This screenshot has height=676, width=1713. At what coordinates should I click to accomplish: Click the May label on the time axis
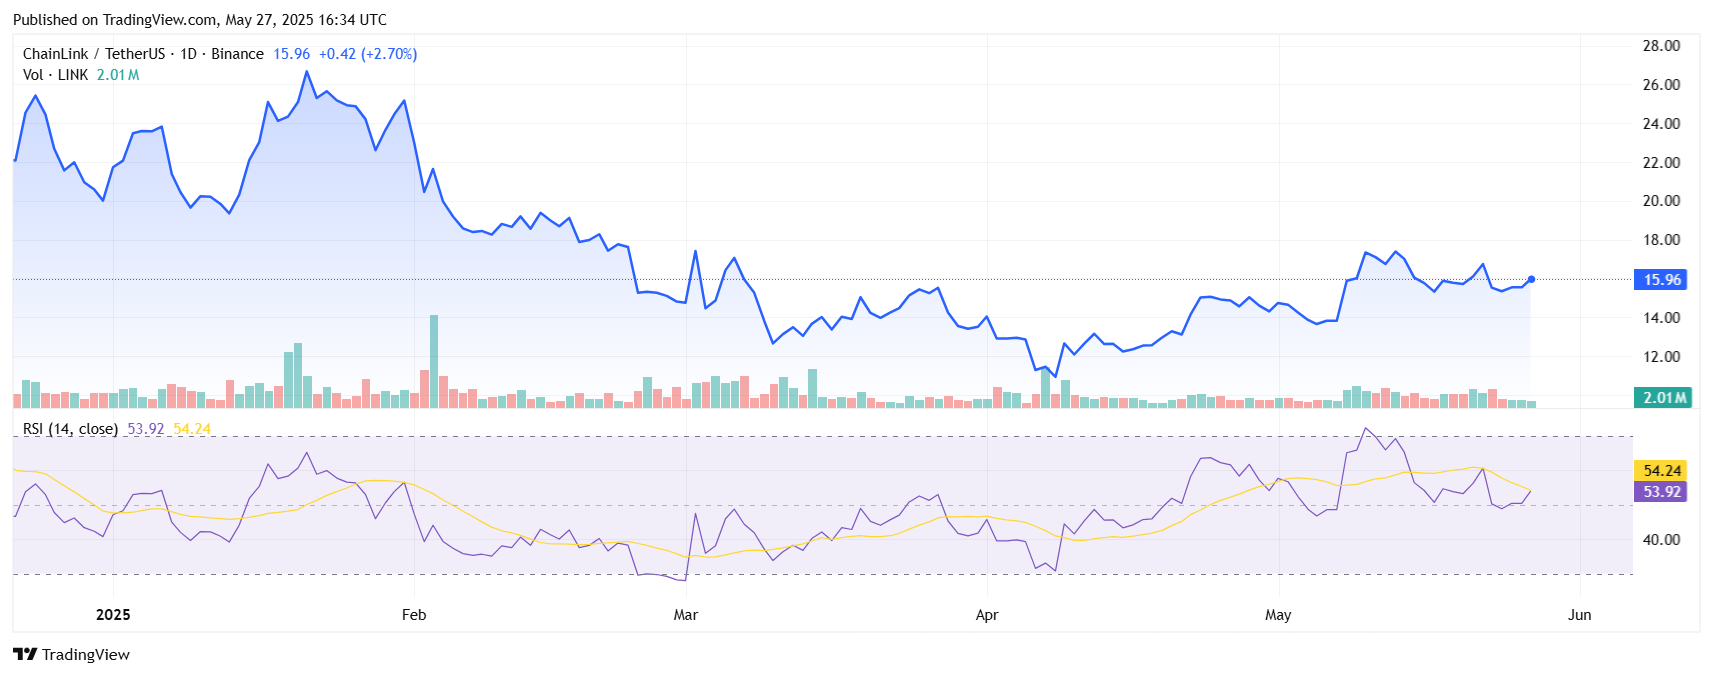tap(1278, 615)
